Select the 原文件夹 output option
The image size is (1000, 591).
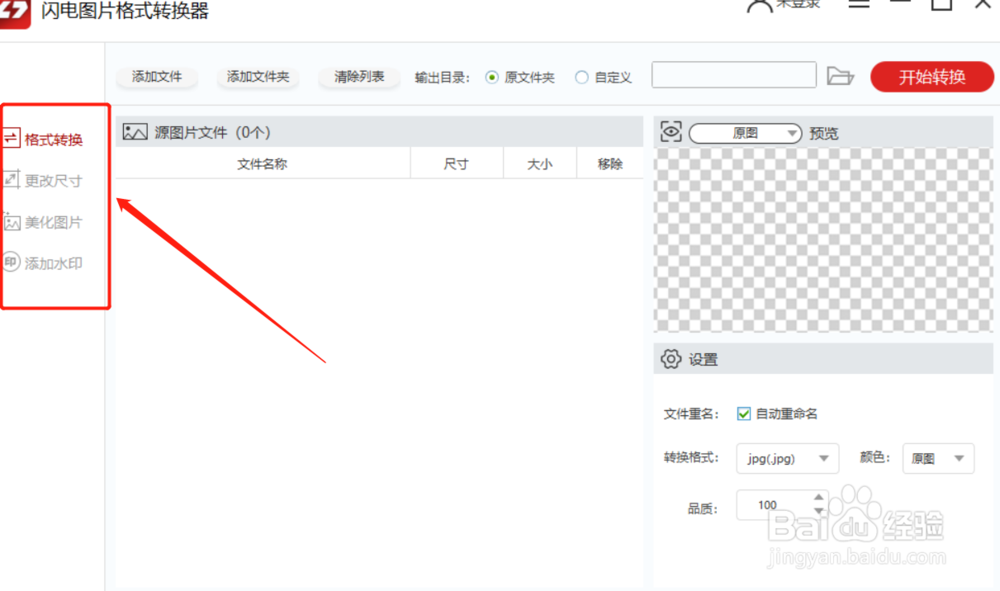[x=494, y=76]
